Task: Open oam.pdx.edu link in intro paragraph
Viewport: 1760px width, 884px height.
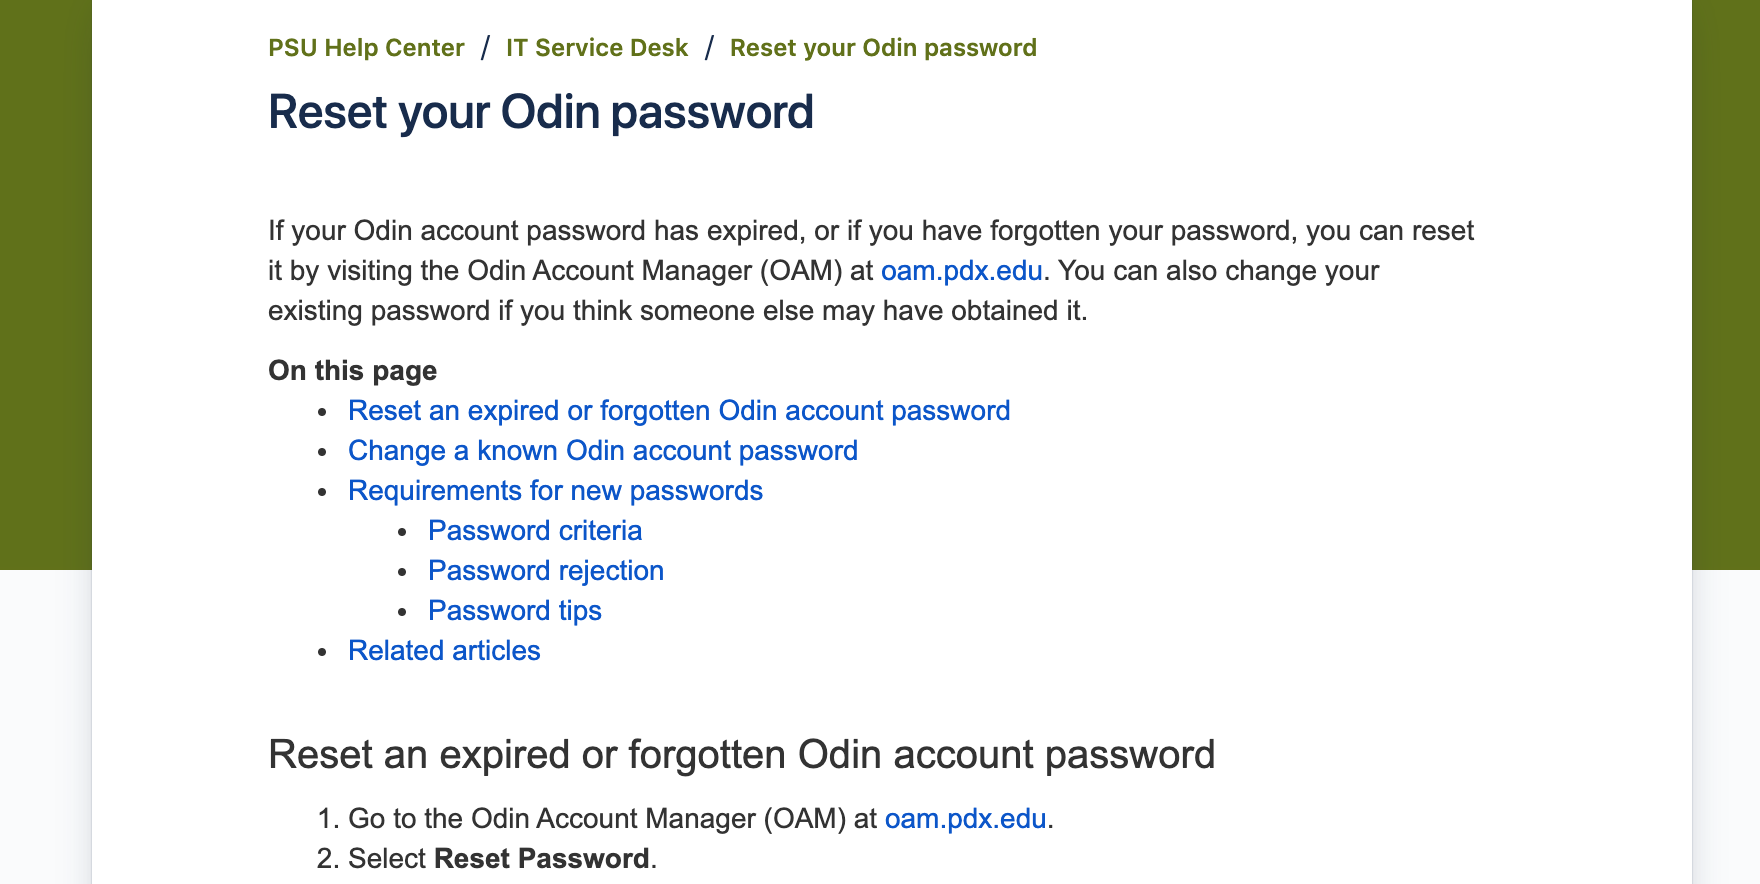Action: [x=961, y=271]
